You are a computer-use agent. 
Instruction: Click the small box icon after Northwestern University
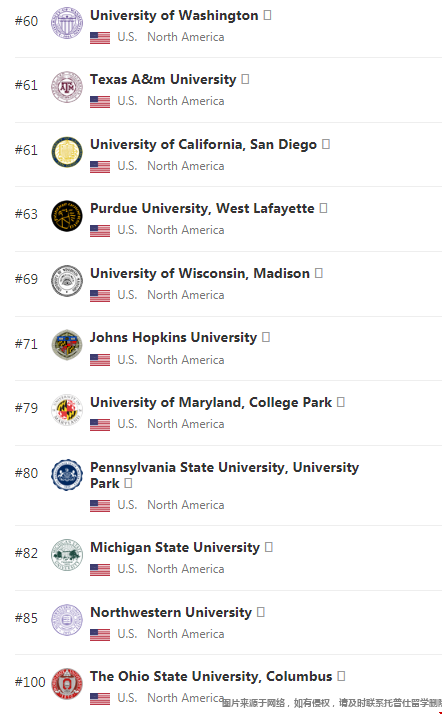(x=261, y=612)
